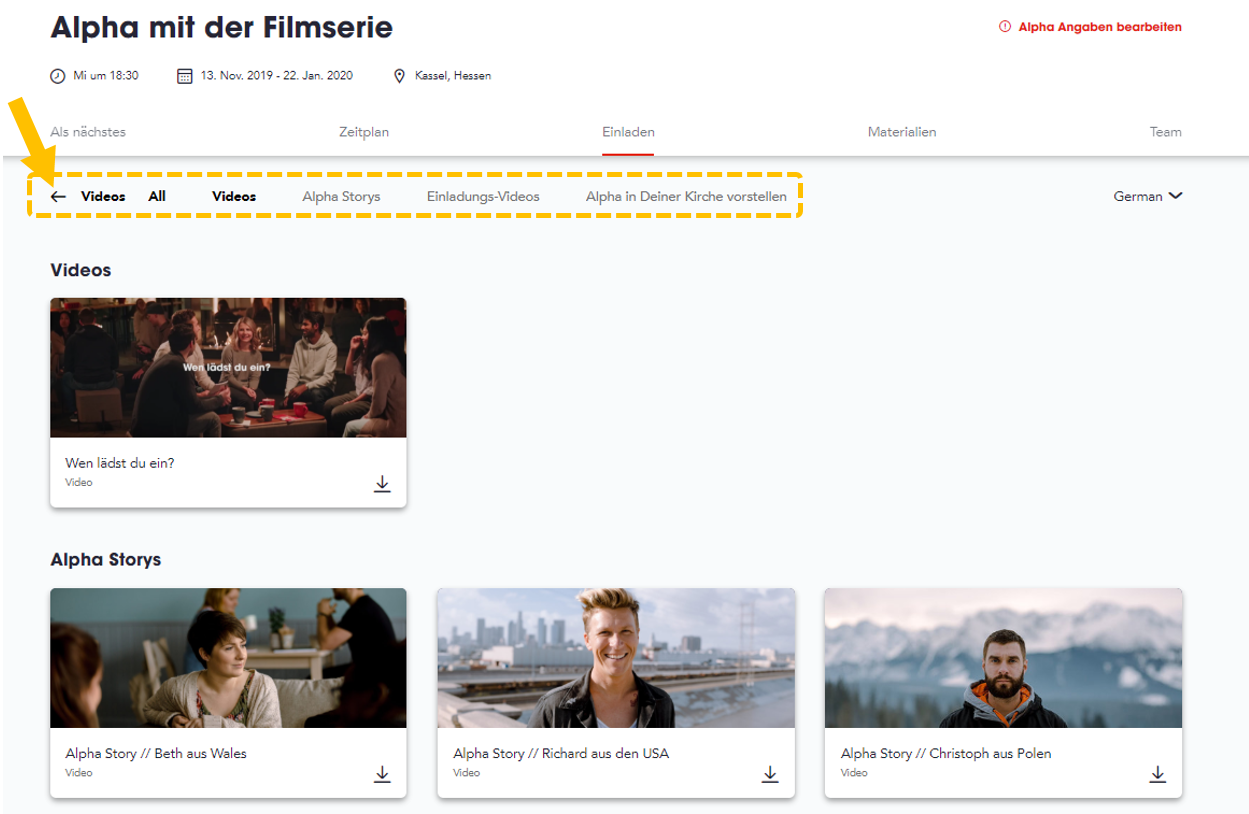This screenshot has width=1249, height=814.
Task: Click the location pin icon beside Kassel
Action: [x=400, y=76]
